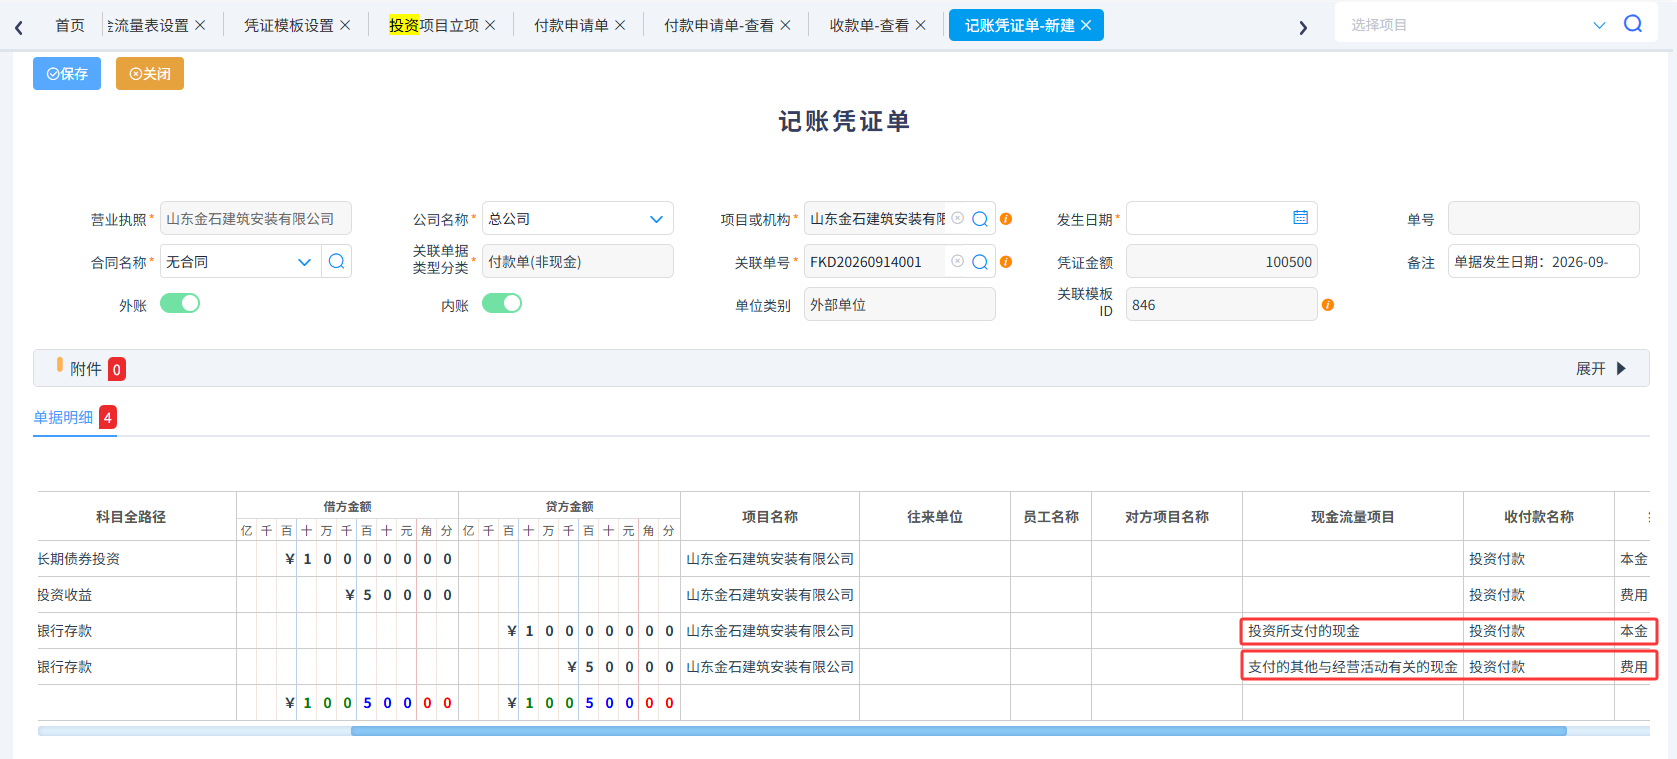Toggle the 内账 switch
1677x759 pixels.
[x=502, y=303]
